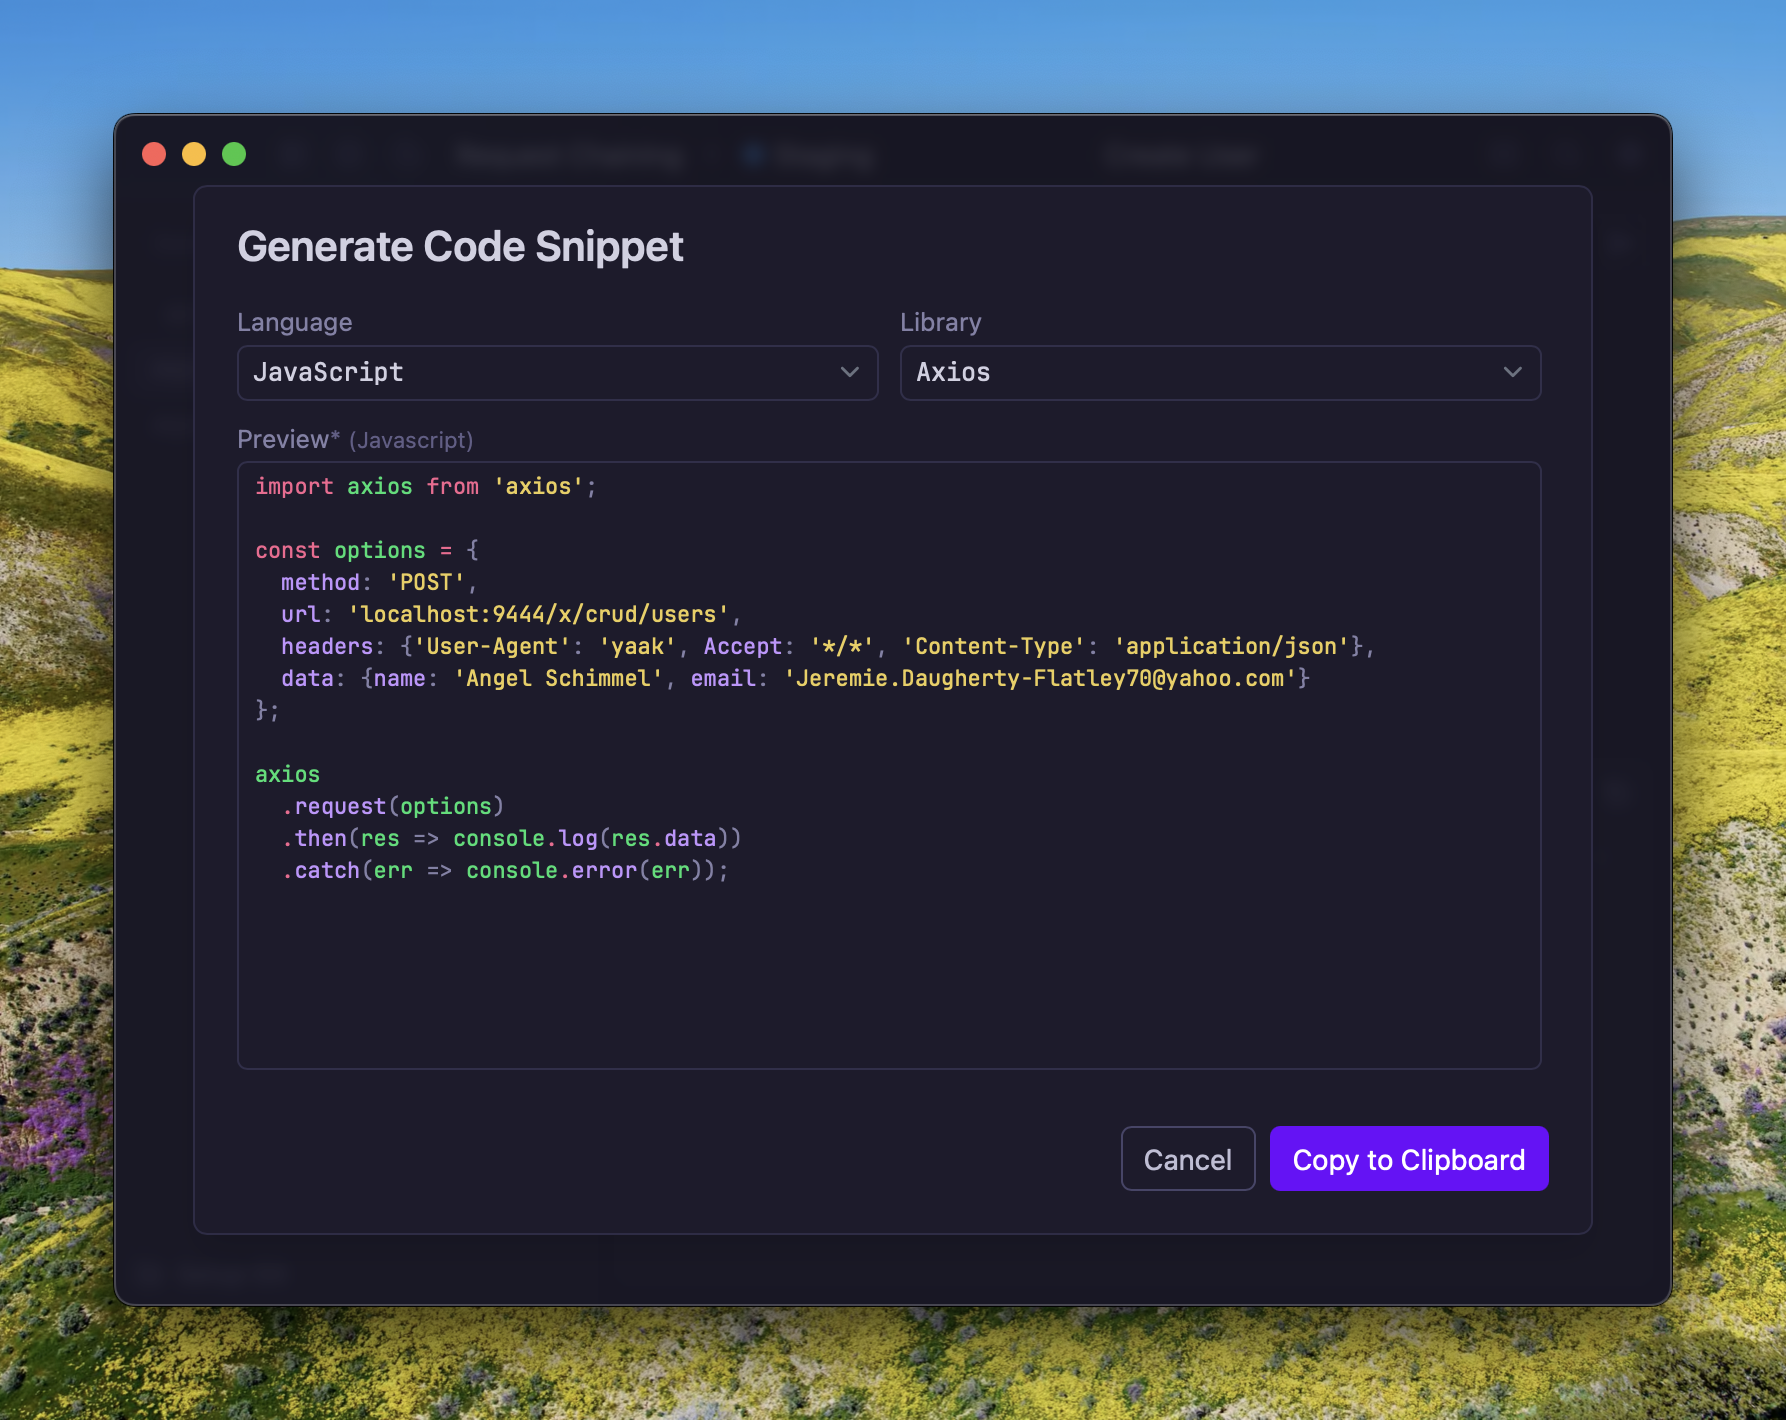The width and height of the screenshot is (1786, 1420).
Task: Click 'Angel Schimmel' name value in code
Action: point(558,679)
